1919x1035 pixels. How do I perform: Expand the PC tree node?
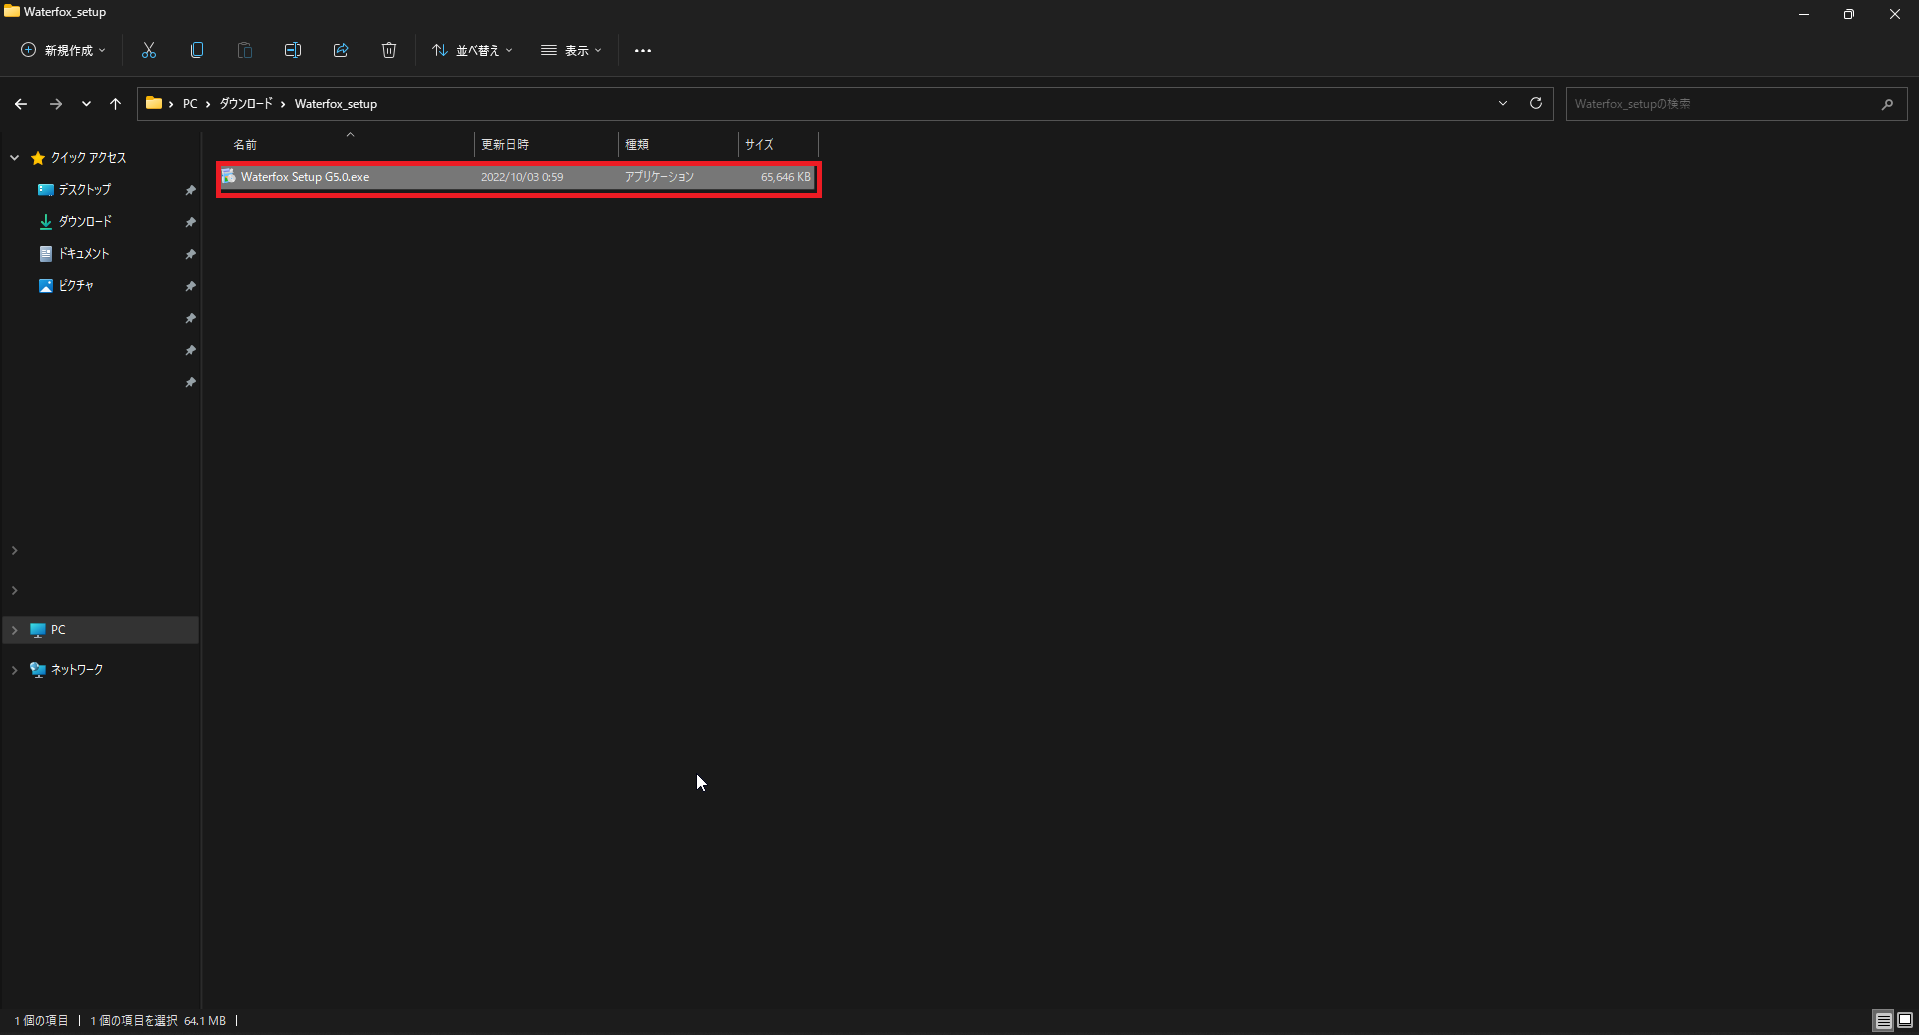coord(15,630)
